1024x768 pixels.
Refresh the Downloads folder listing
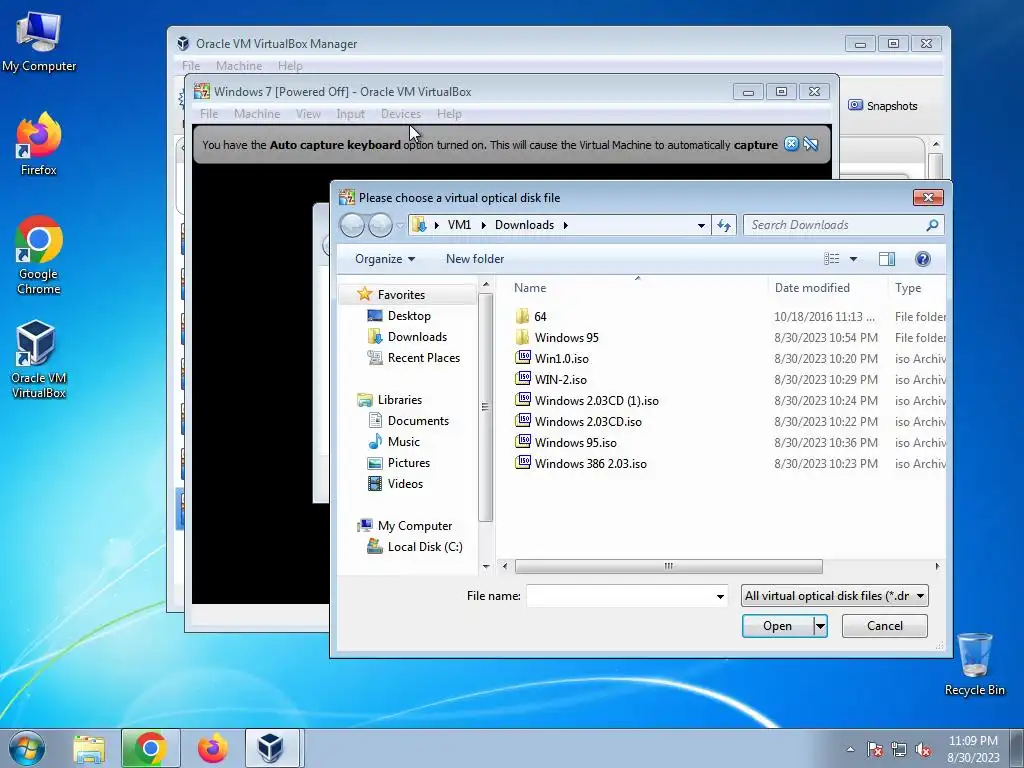(724, 225)
